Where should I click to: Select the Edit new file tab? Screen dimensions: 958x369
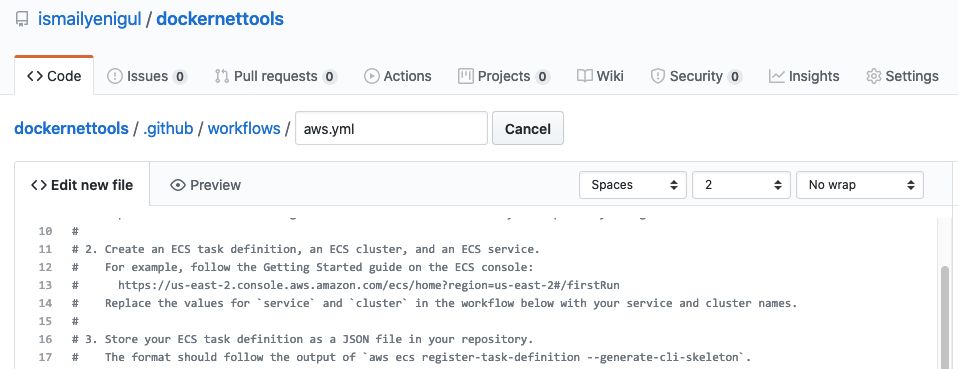tap(82, 184)
